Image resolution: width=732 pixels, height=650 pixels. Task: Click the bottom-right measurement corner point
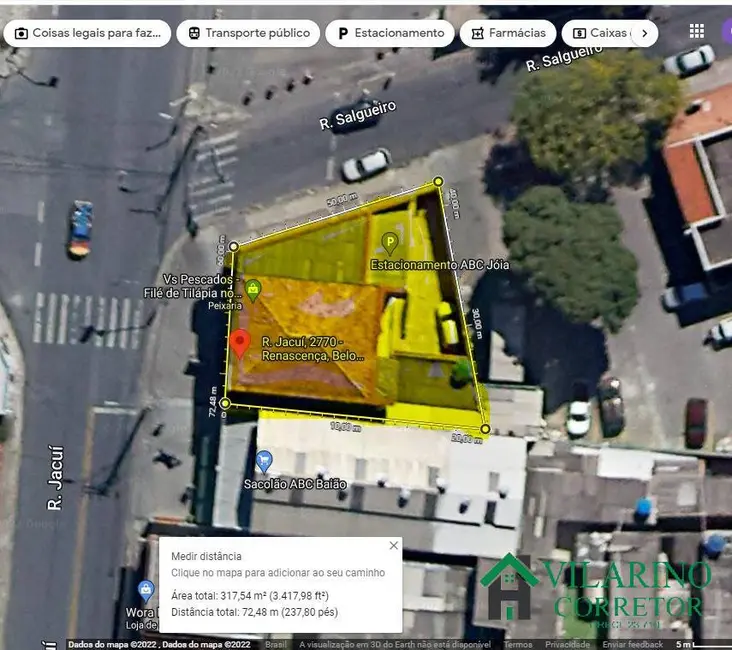tap(485, 429)
